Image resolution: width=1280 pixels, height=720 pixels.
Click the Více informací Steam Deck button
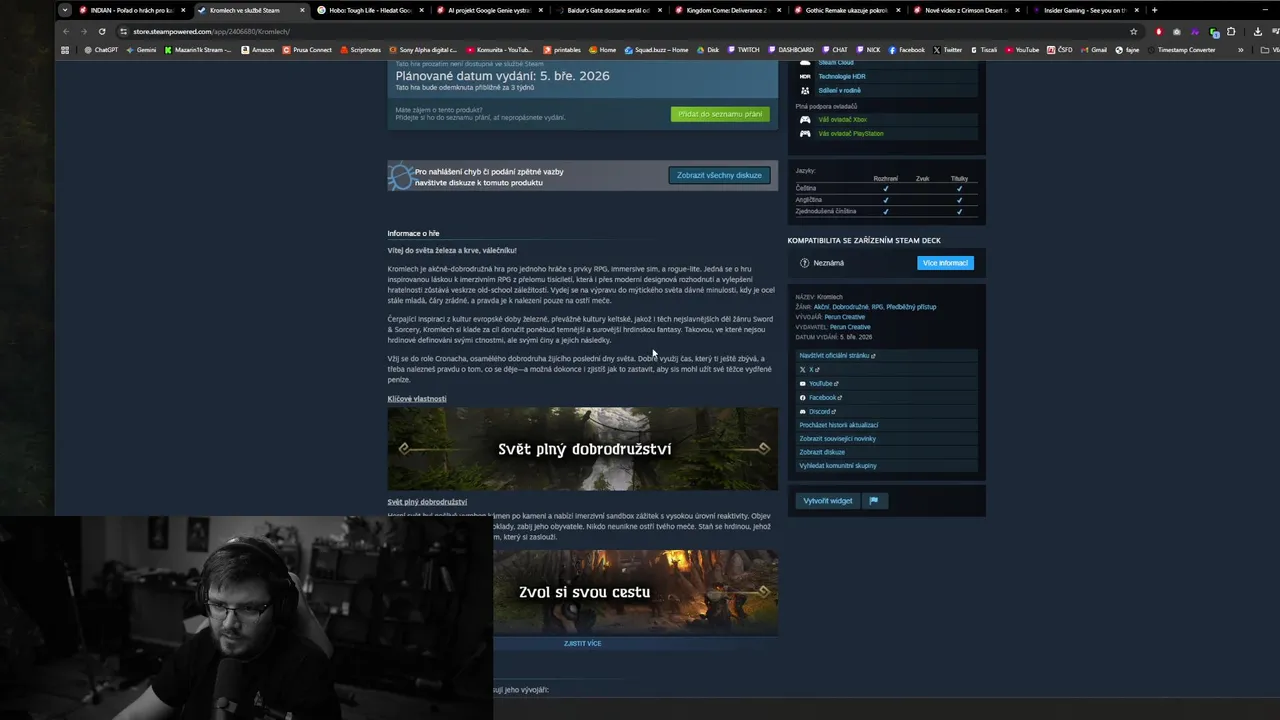coord(945,263)
